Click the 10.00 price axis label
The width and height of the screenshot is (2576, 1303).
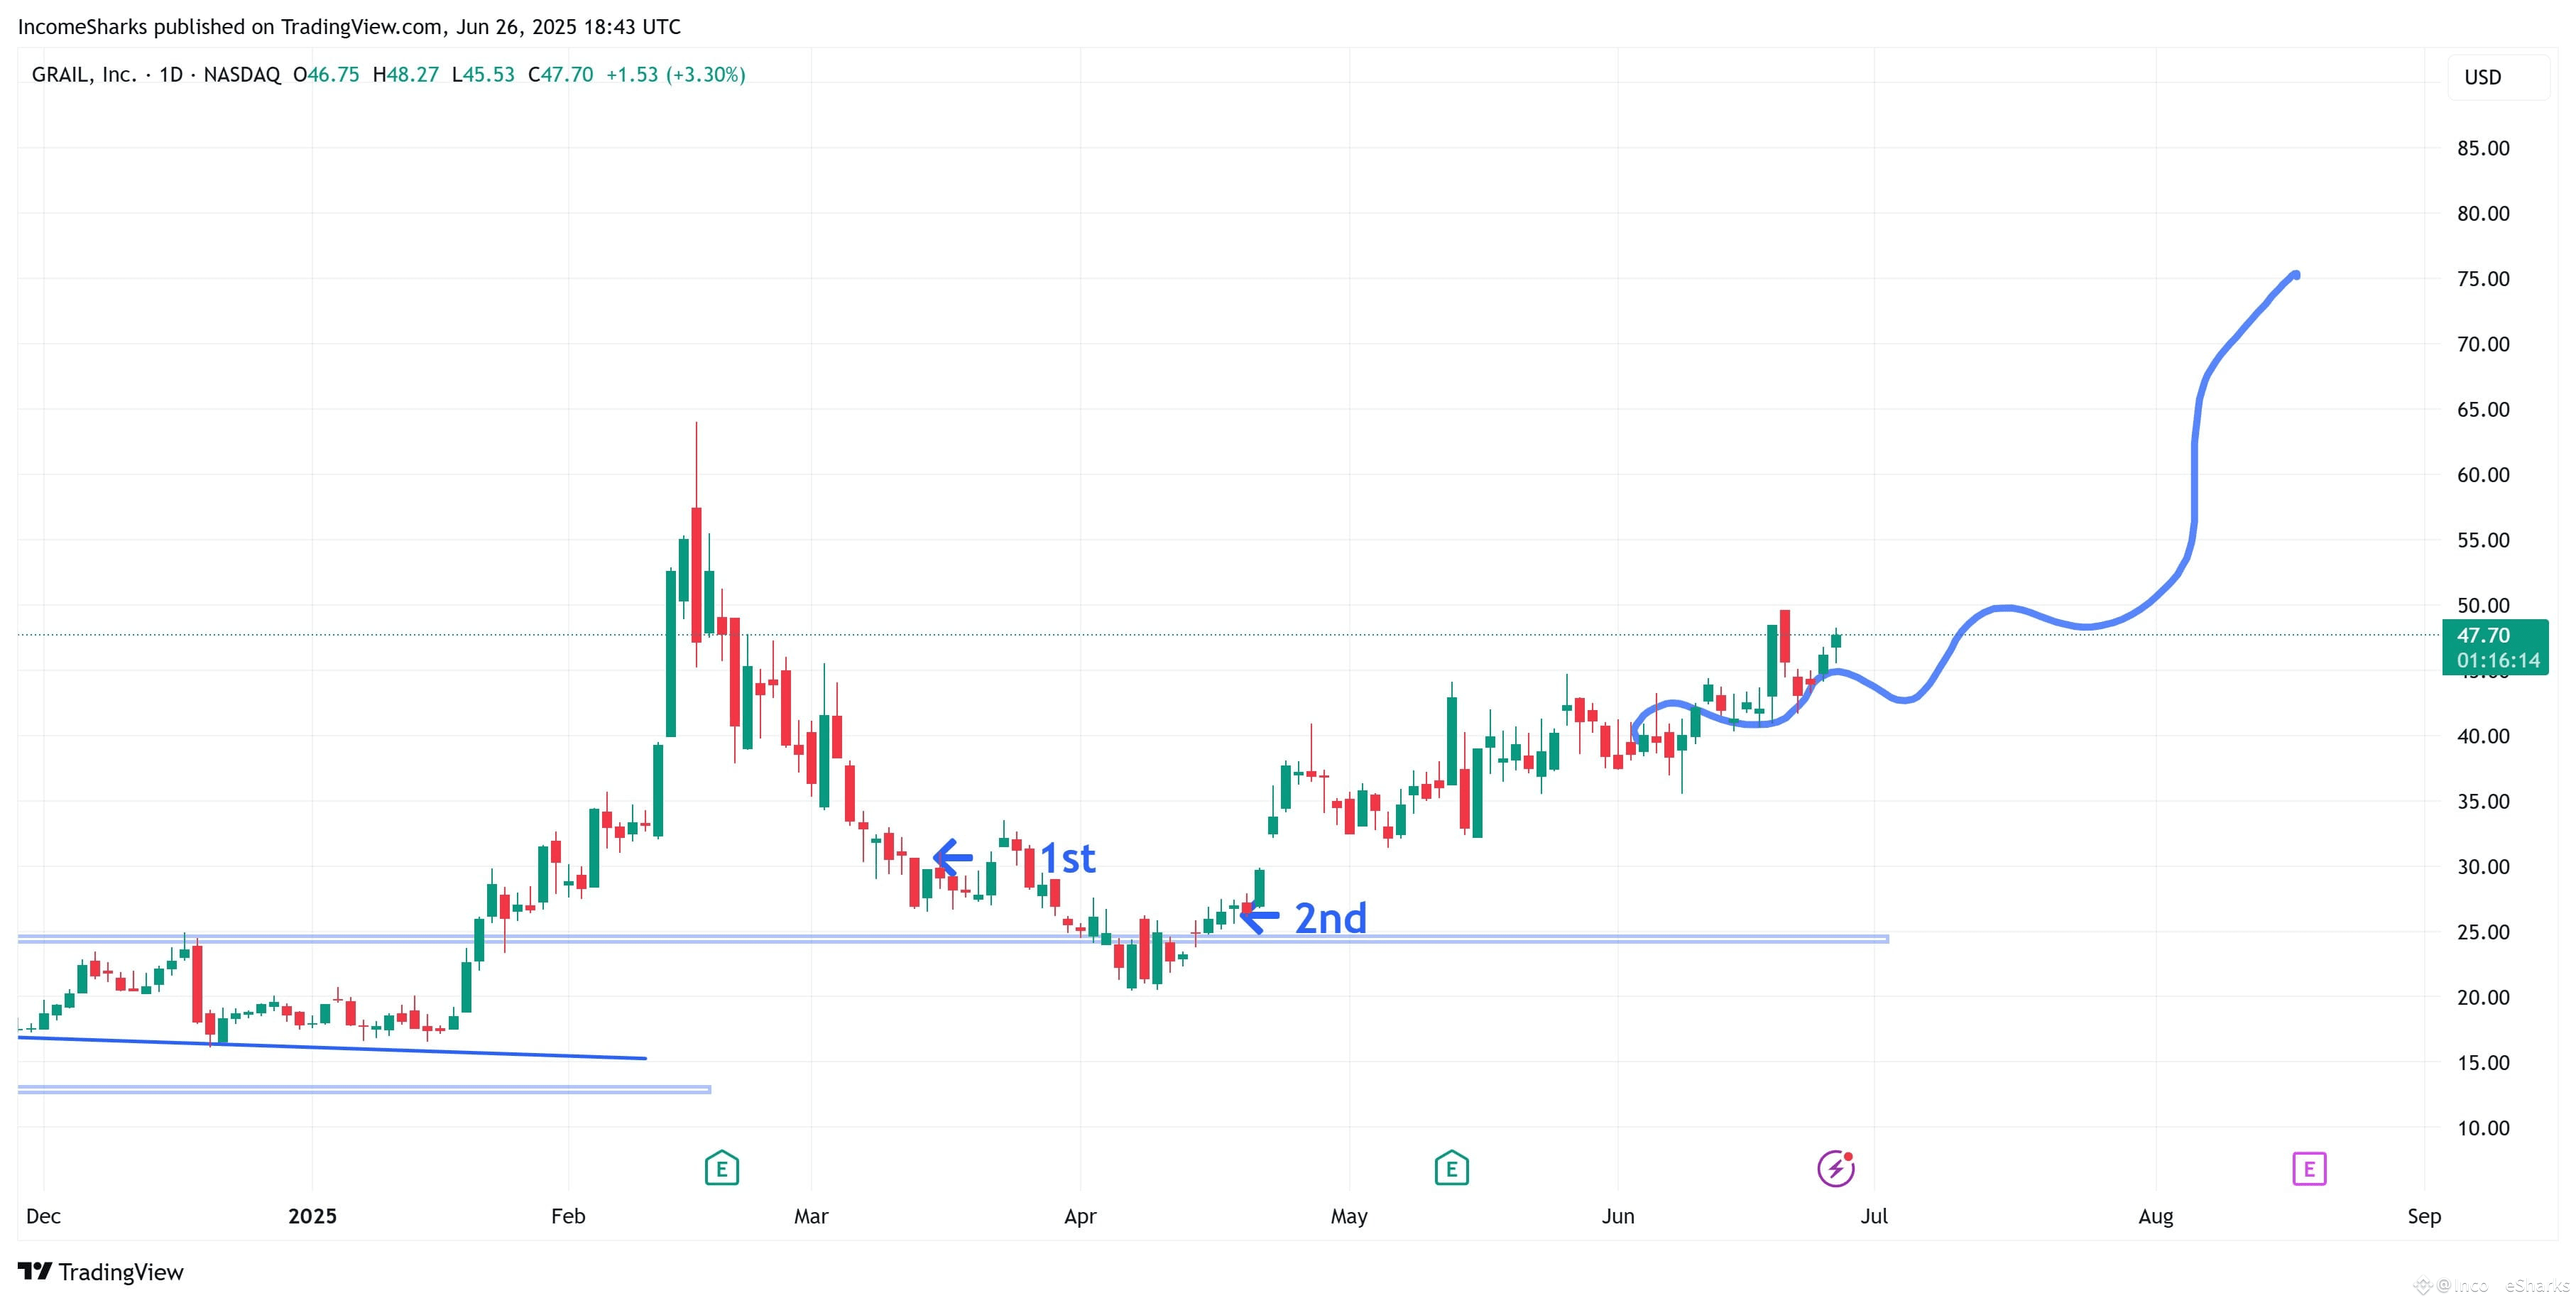point(2483,1128)
